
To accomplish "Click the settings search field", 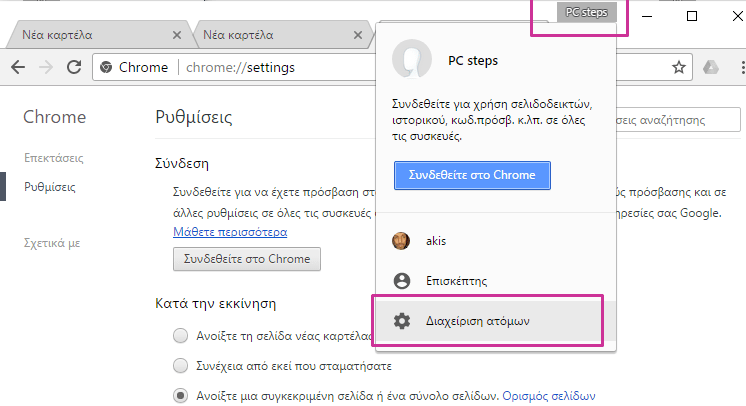I will pos(678,120).
